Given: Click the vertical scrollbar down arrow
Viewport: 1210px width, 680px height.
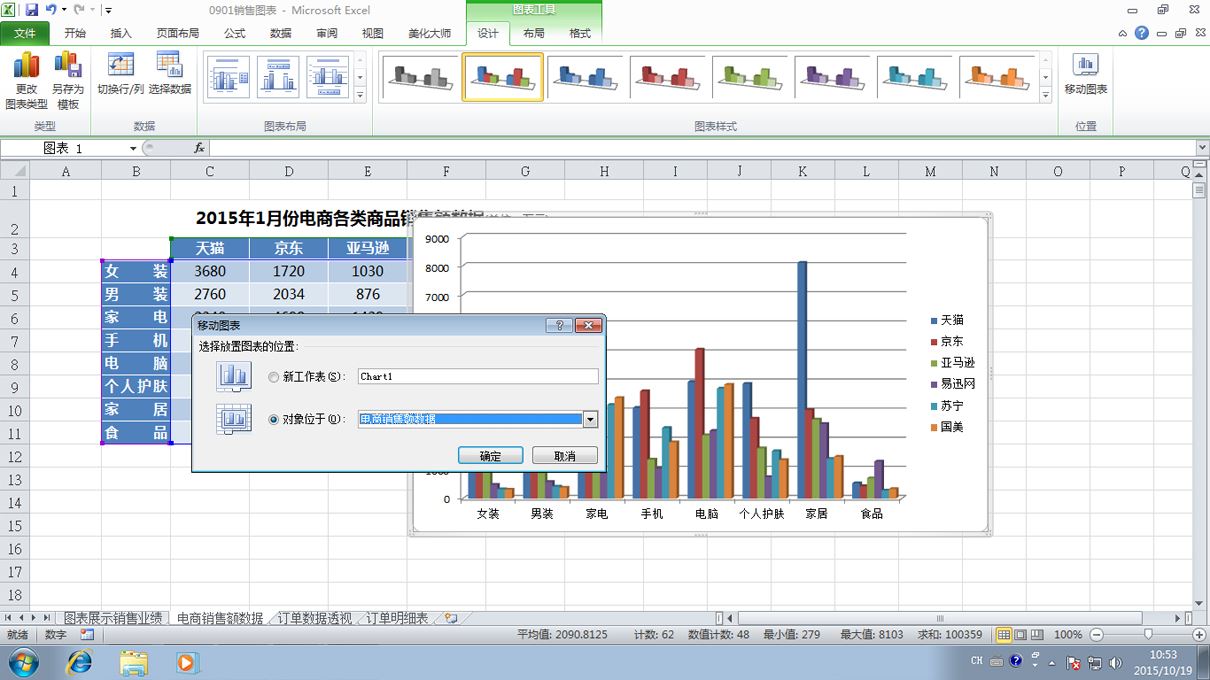Looking at the screenshot, I should click(x=1199, y=603).
